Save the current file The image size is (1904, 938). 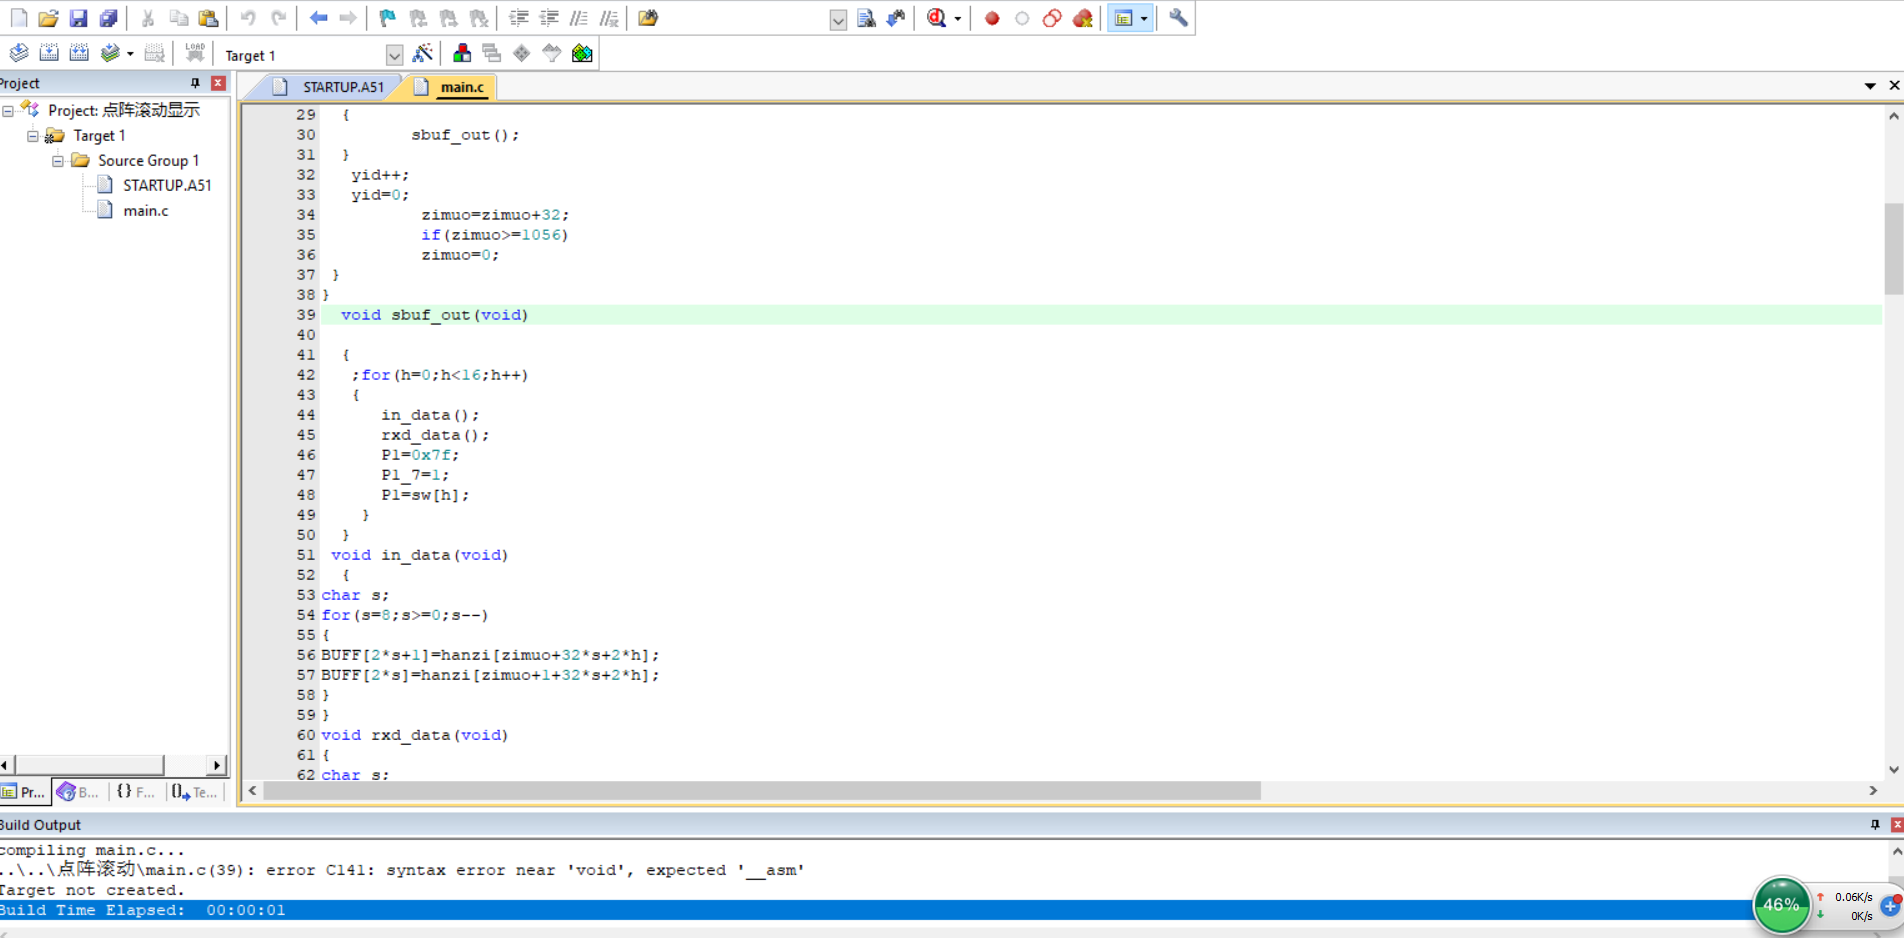(x=78, y=18)
